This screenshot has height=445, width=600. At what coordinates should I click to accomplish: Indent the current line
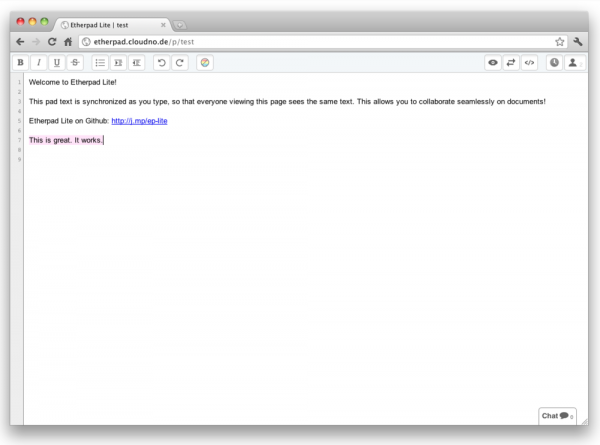click(118, 62)
